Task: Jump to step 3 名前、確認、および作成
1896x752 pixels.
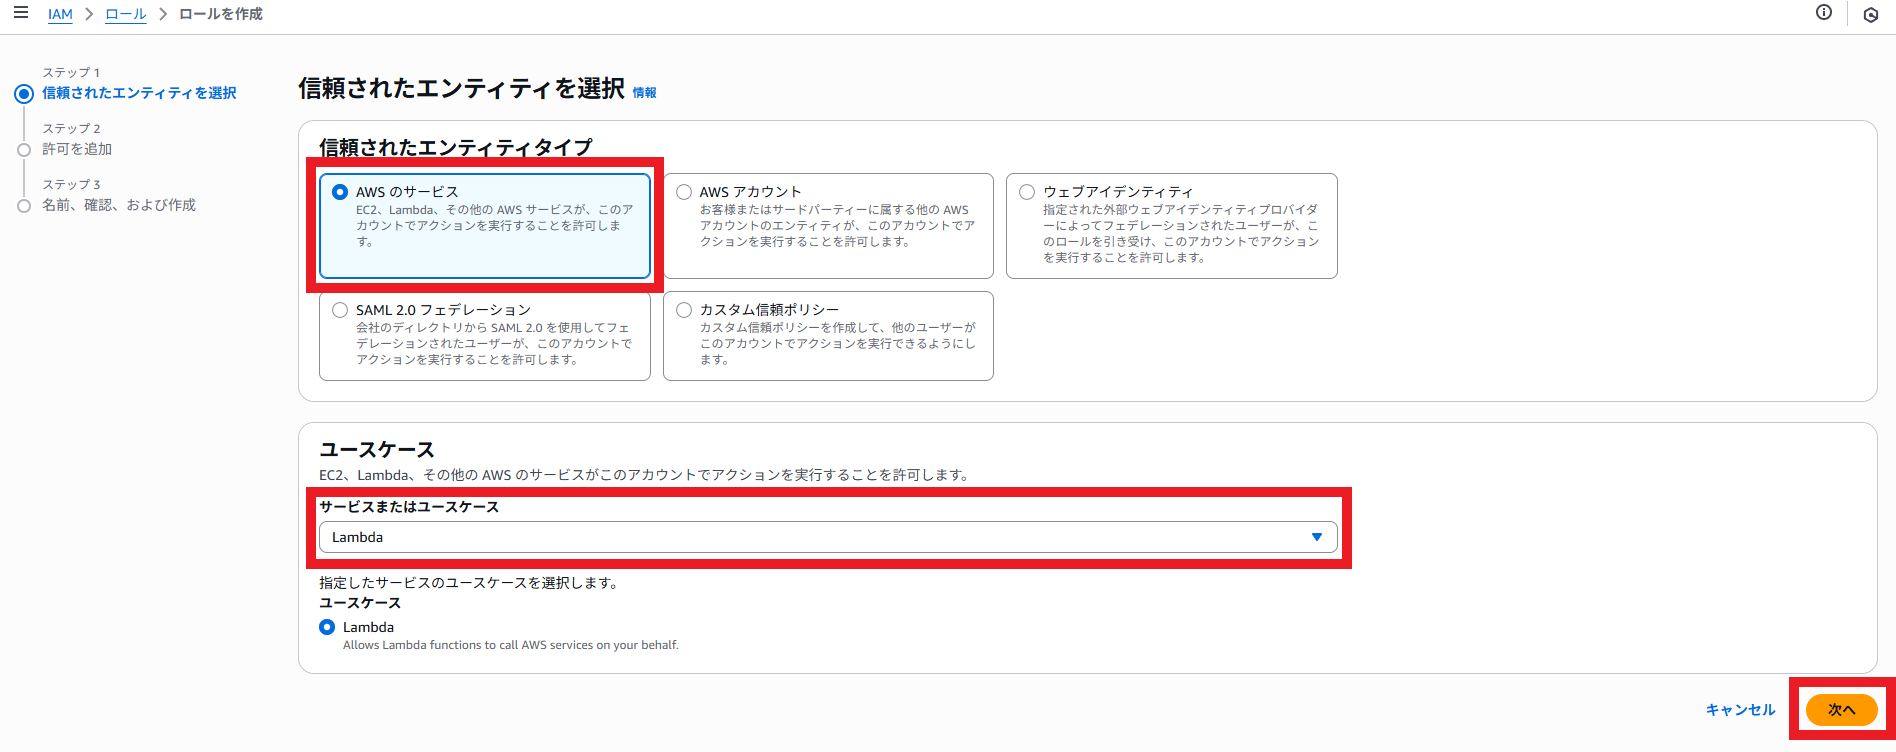Action: (x=119, y=205)
